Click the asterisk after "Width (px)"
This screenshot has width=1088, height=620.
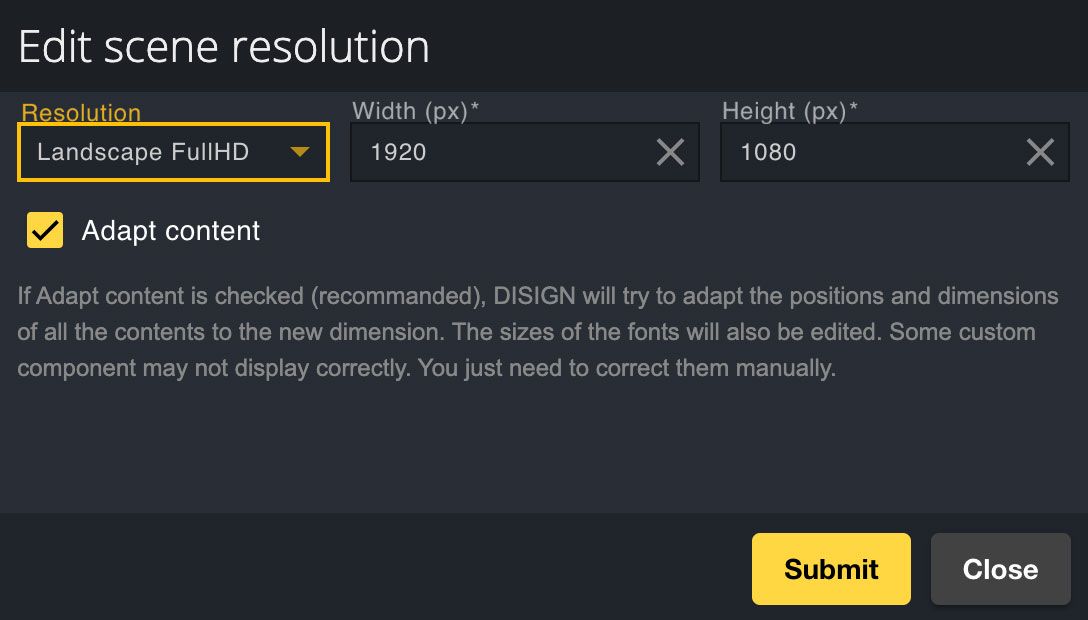pyautogui.click(x=475, y=109)
